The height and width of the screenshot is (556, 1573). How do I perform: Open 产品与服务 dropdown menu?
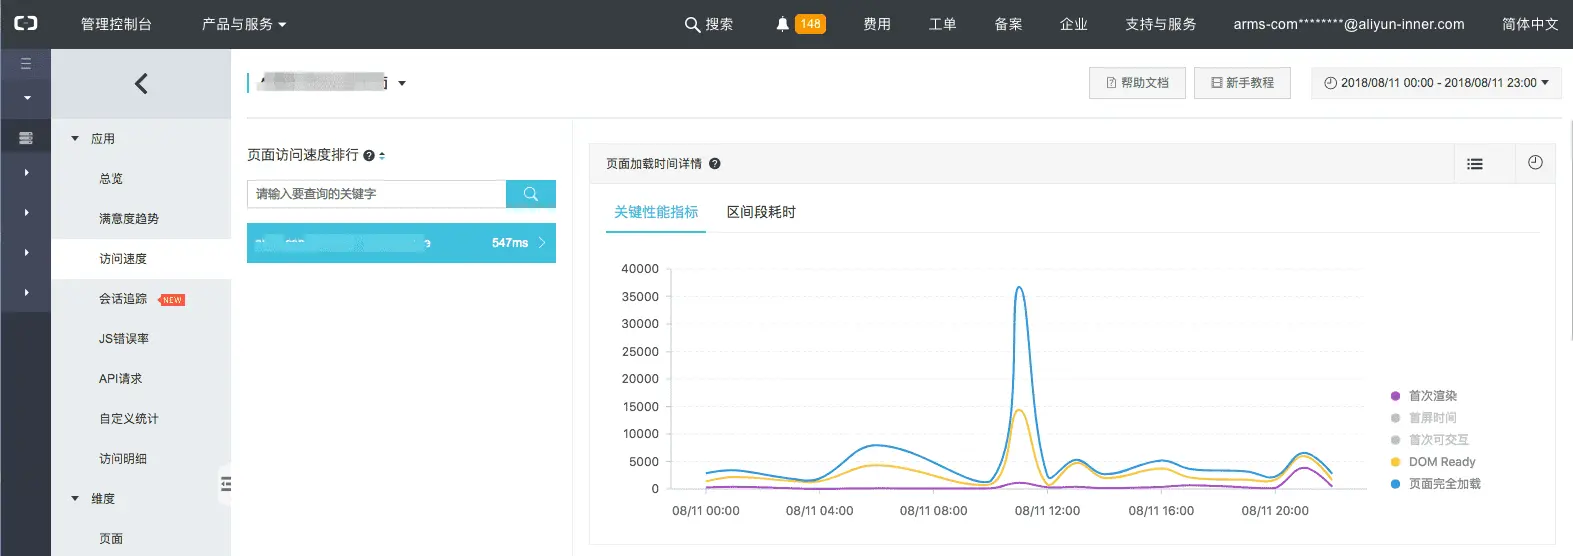click(x=243, y=24)
